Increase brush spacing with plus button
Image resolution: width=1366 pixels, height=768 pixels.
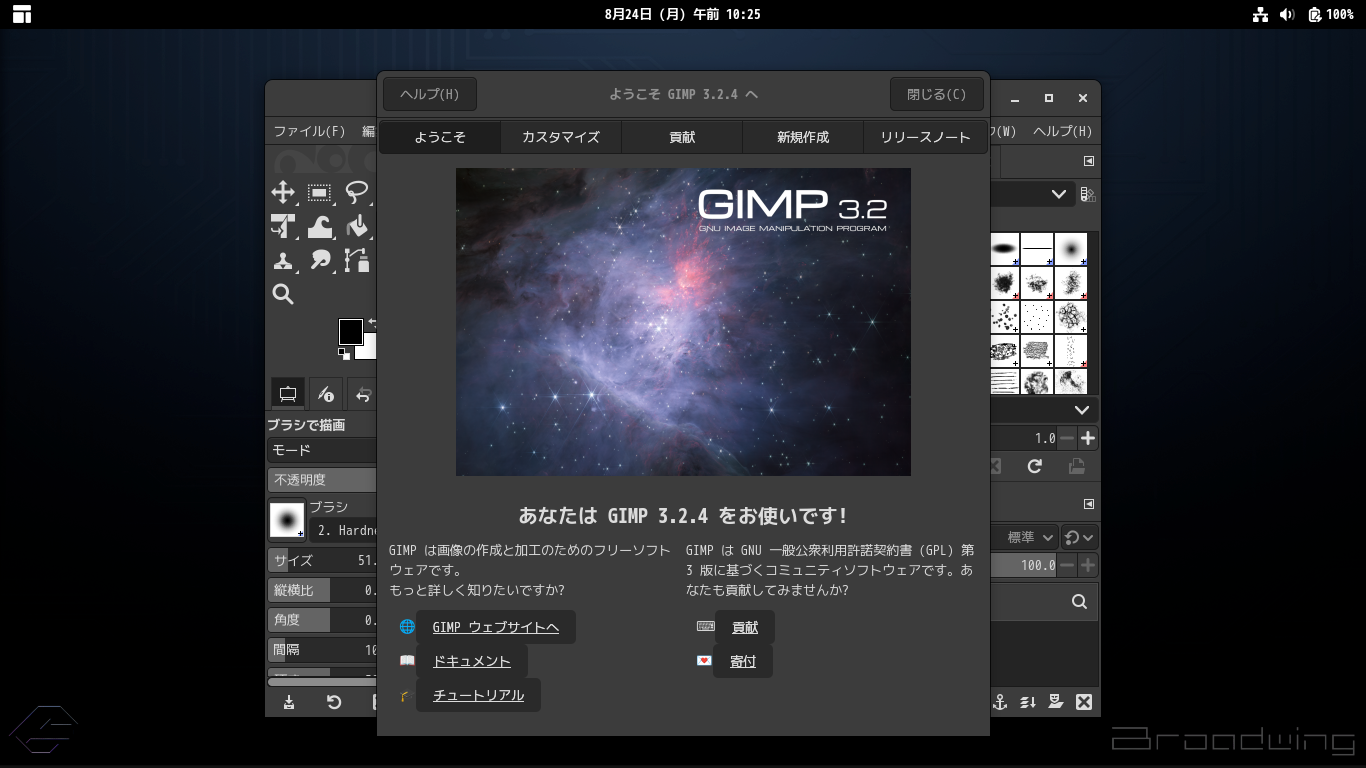pos(1088,438)
